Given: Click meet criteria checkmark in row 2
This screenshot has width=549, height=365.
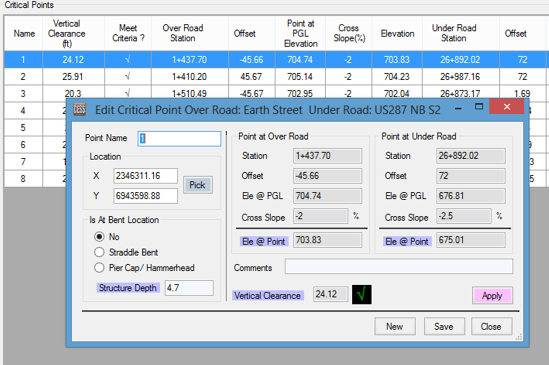Looking at the screenshot, I should [128, 76].
